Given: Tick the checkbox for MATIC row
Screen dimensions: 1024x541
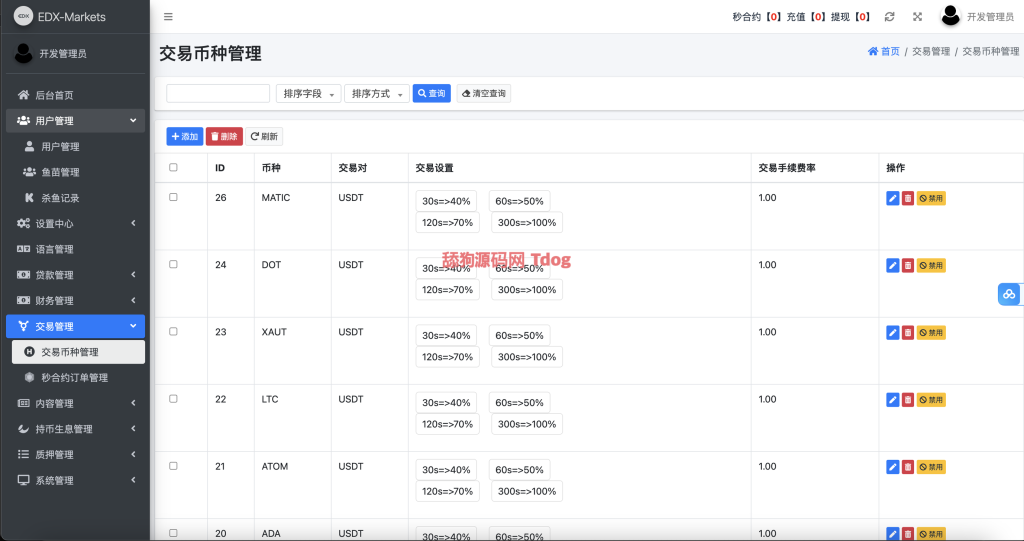Looking at the screenshot, I should click(x=173, y=198).
